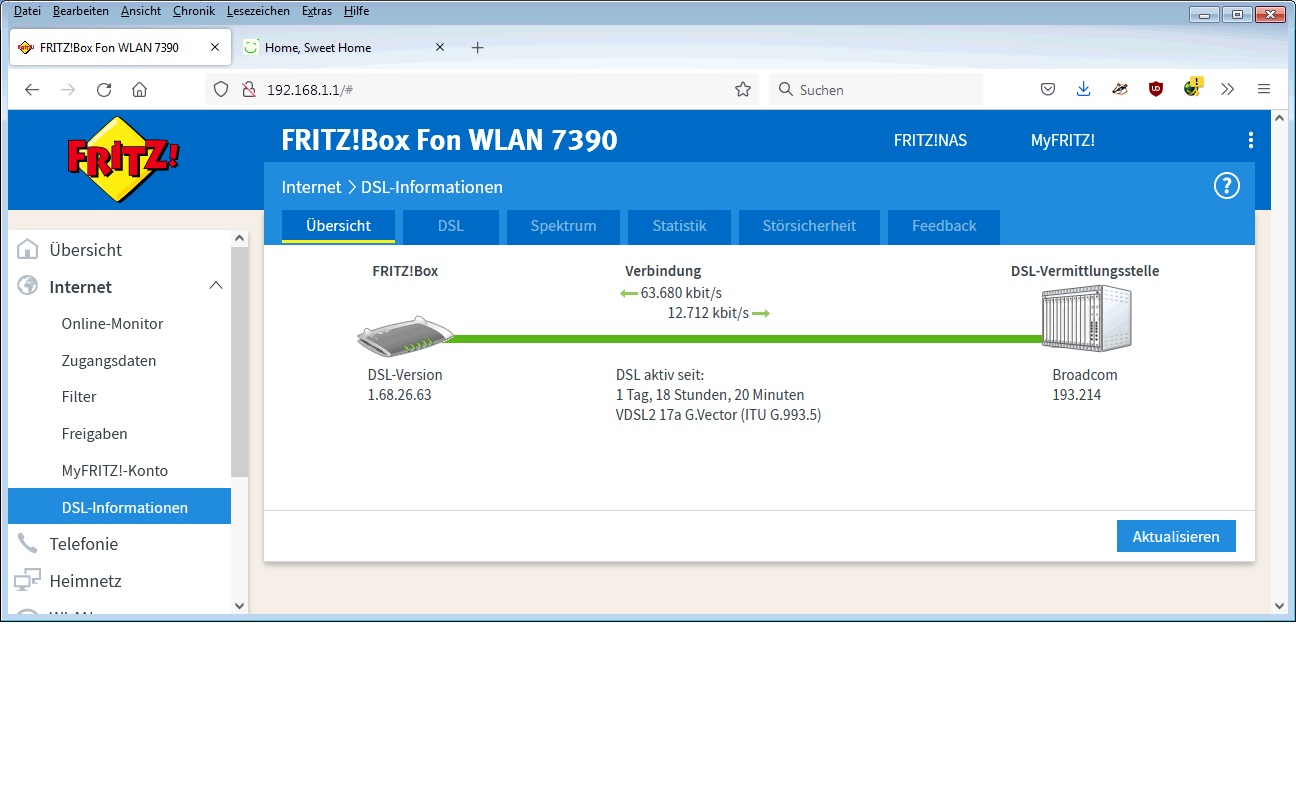Screen dimensions: 1296x798
Task: Click the sidebar scroll up arrow
Action: tap(239, 238)
